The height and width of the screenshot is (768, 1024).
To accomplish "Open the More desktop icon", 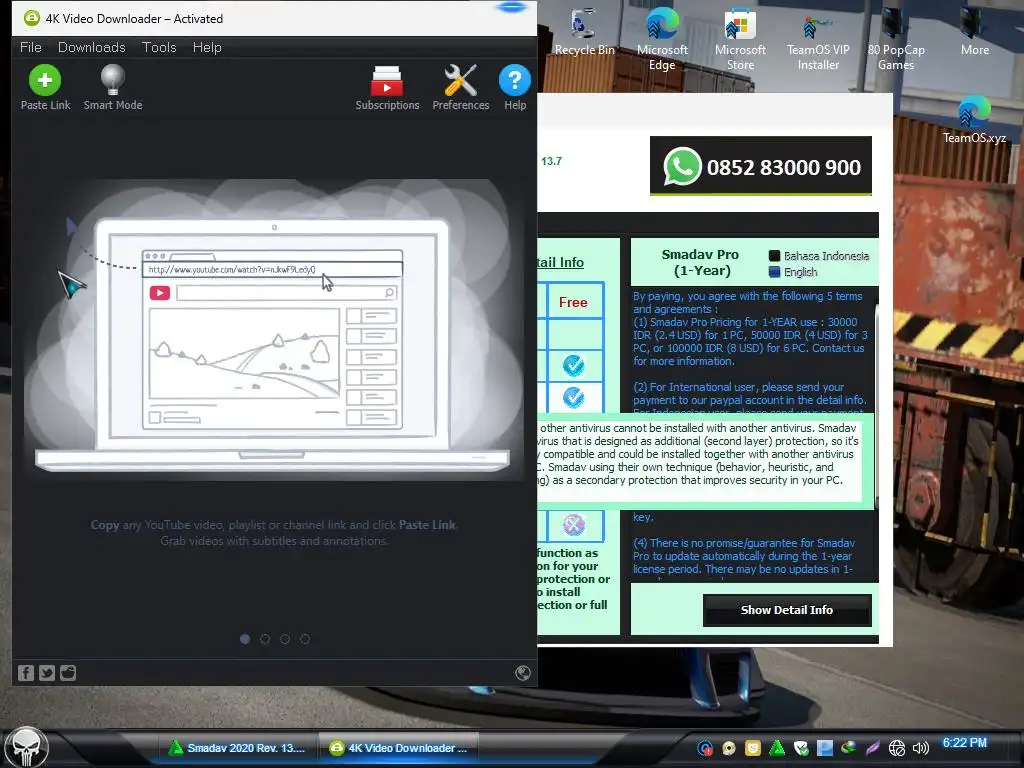I will (x=974, y=31).
